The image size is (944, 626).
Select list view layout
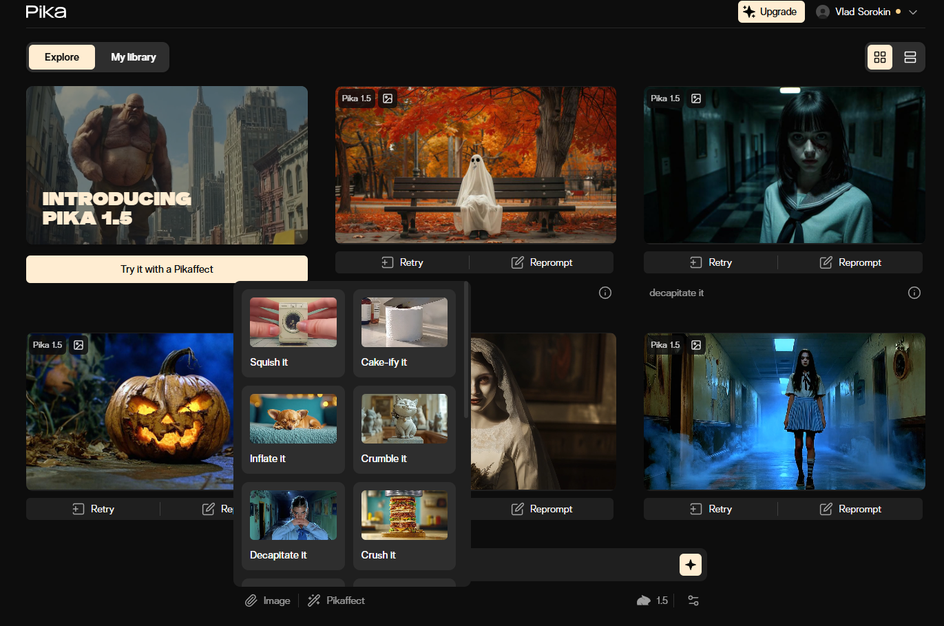click(x=910, y=57)
